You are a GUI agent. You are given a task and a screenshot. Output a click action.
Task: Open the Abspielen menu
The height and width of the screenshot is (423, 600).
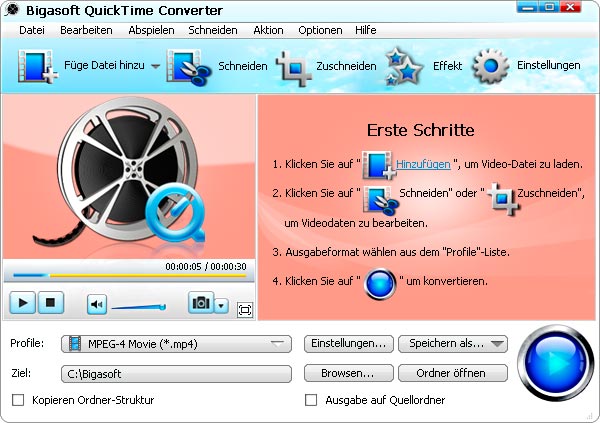pos(151,30)
